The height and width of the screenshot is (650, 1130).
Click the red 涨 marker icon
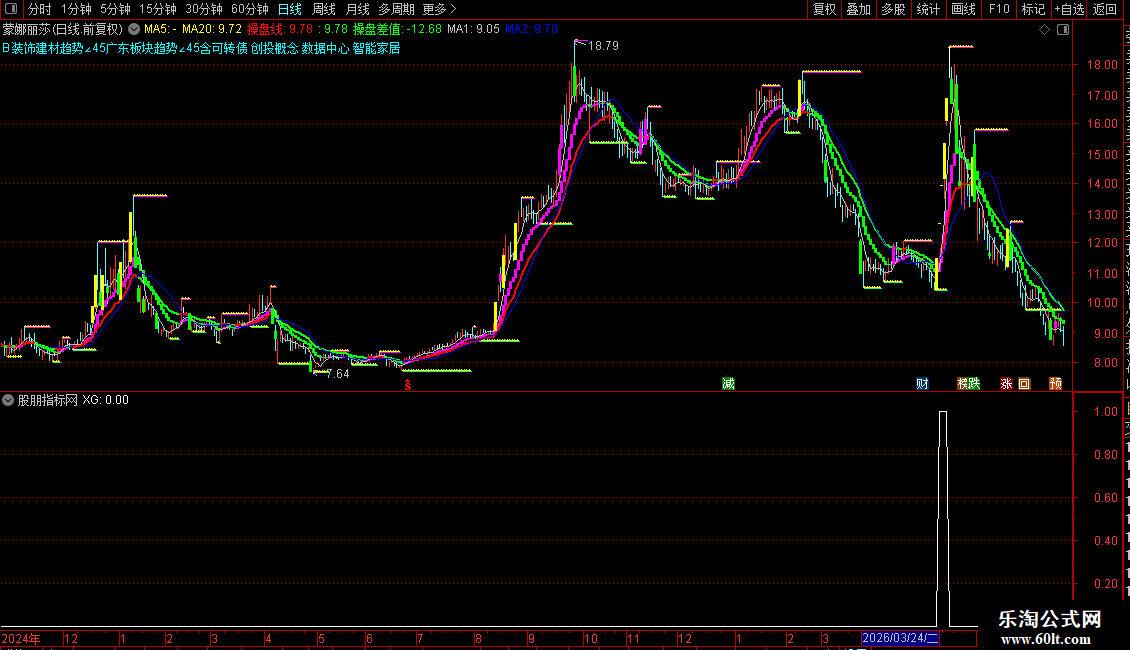1007,383
